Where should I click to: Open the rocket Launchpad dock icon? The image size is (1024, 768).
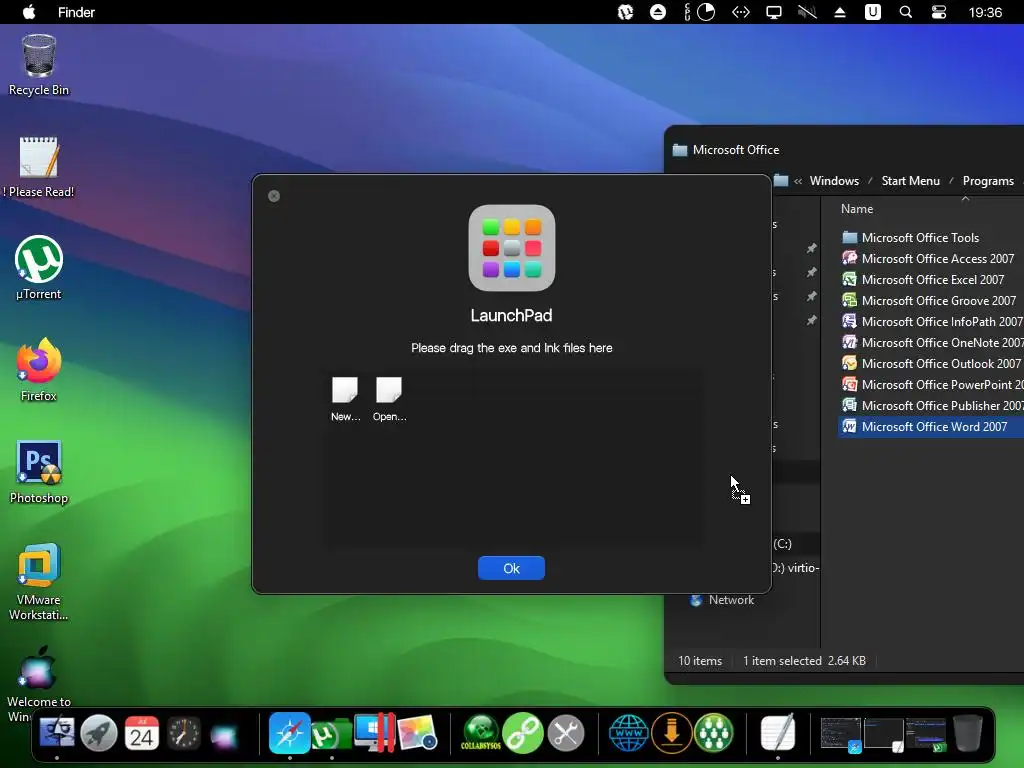click(x=99, y=733)
